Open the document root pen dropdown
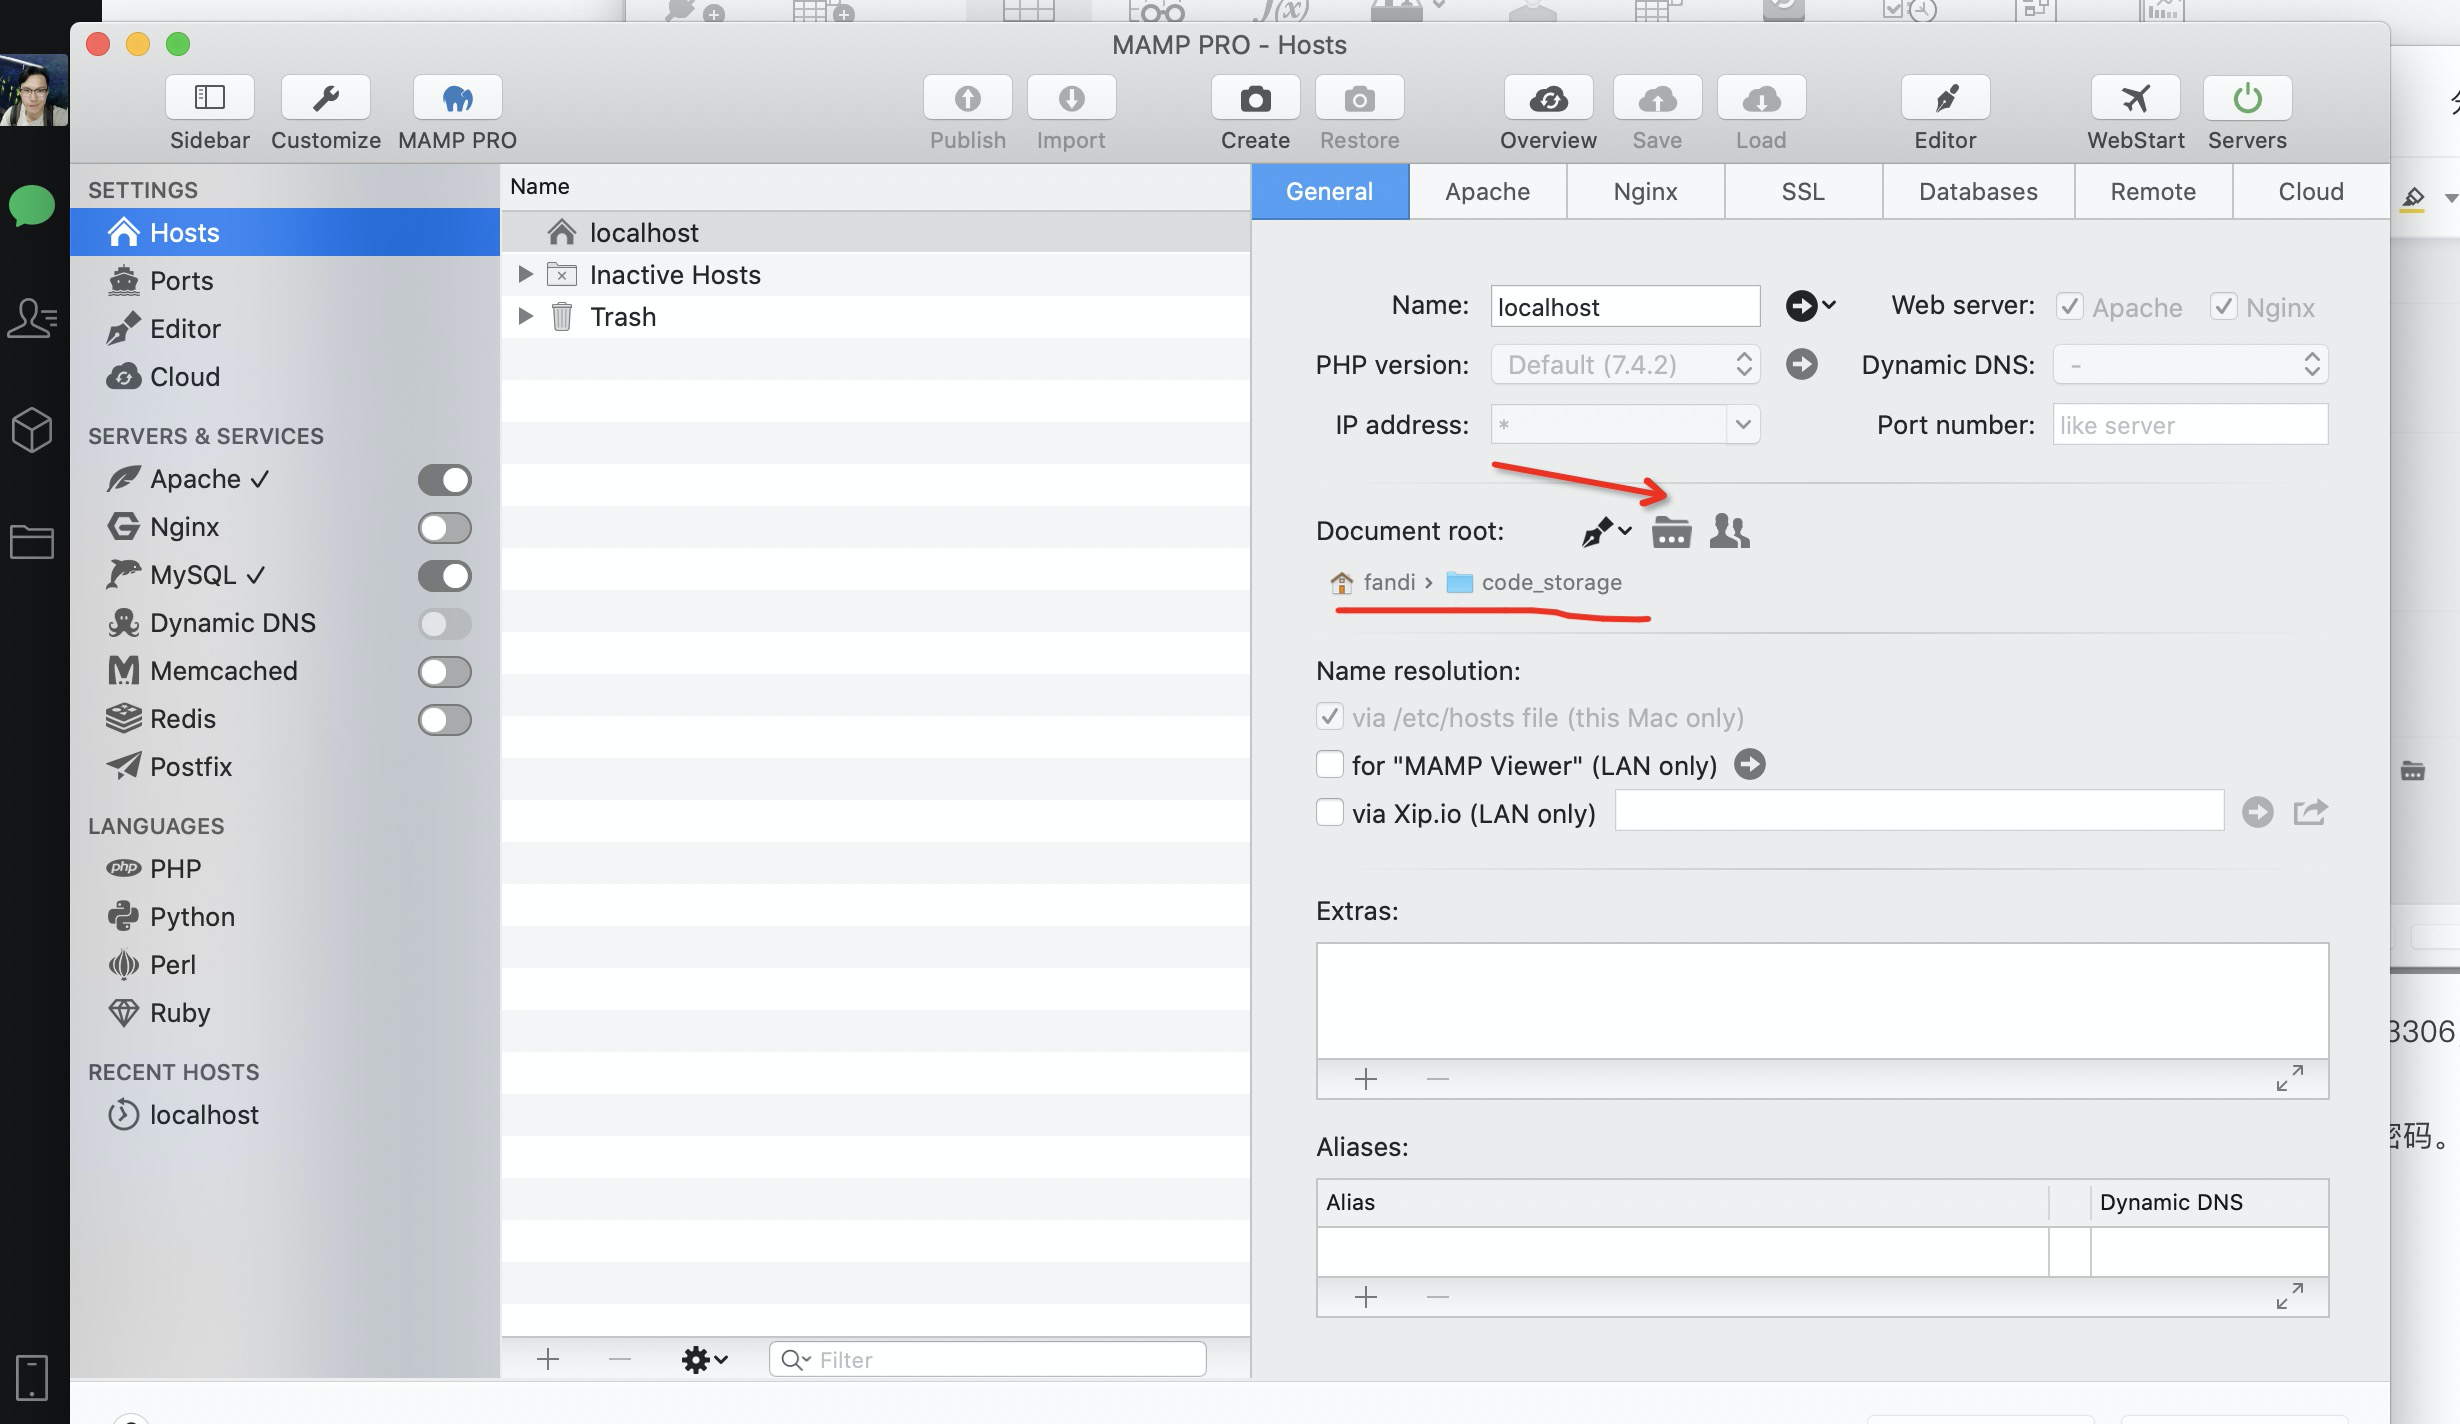This screenshot has height=1424, width=2460. tap(1607, 531)
